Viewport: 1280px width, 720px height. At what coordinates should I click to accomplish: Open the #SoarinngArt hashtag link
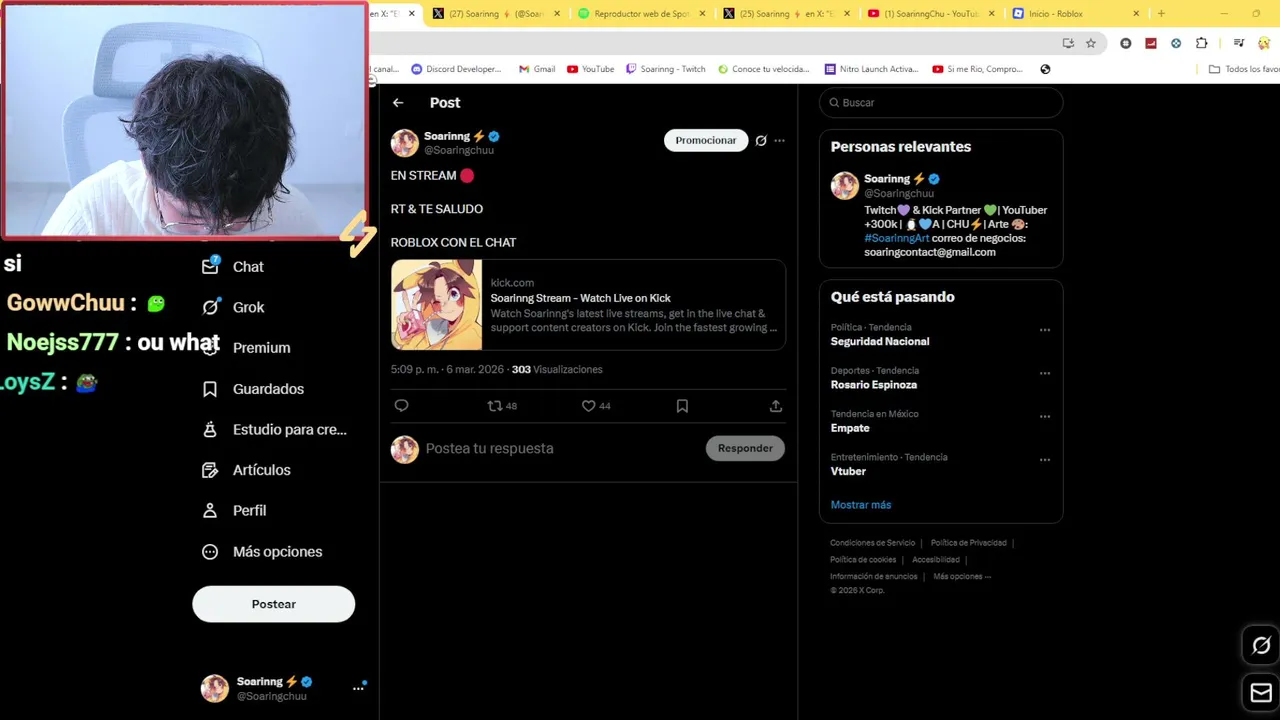(897, 238)
